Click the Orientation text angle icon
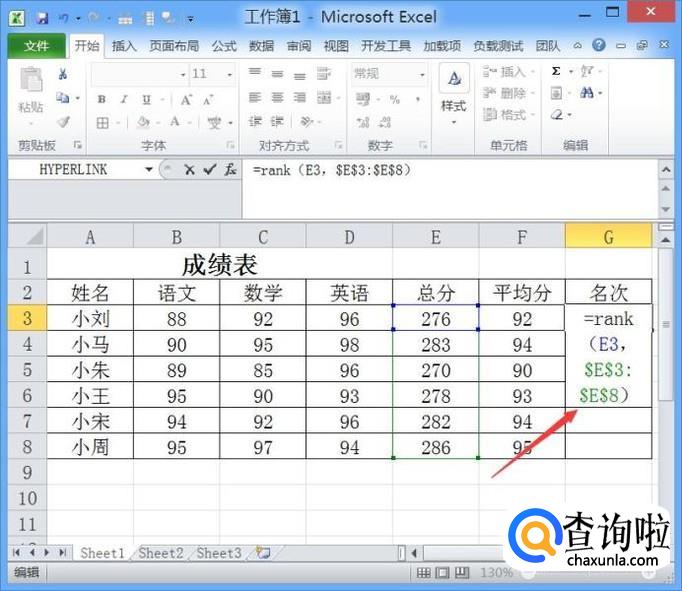The width and height of the screenshot is (682, 591). 307,121
